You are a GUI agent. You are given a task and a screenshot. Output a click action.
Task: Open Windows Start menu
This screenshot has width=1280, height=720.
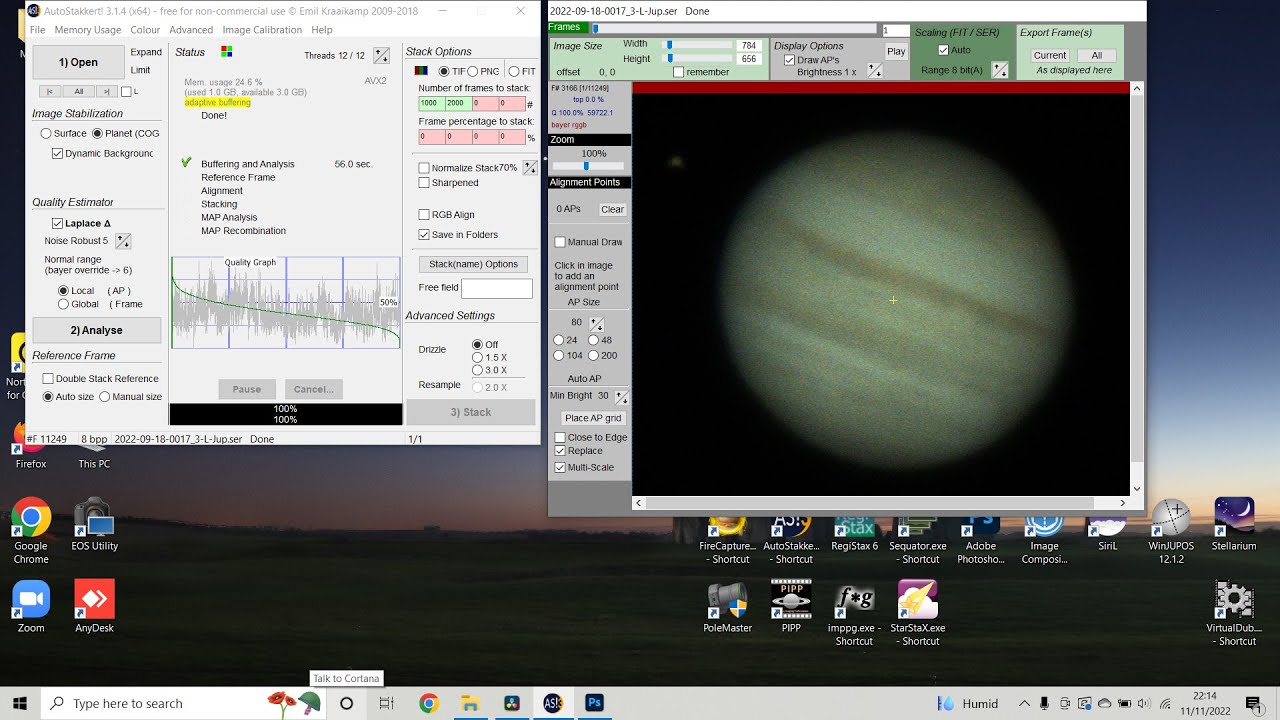coord(20,703)
